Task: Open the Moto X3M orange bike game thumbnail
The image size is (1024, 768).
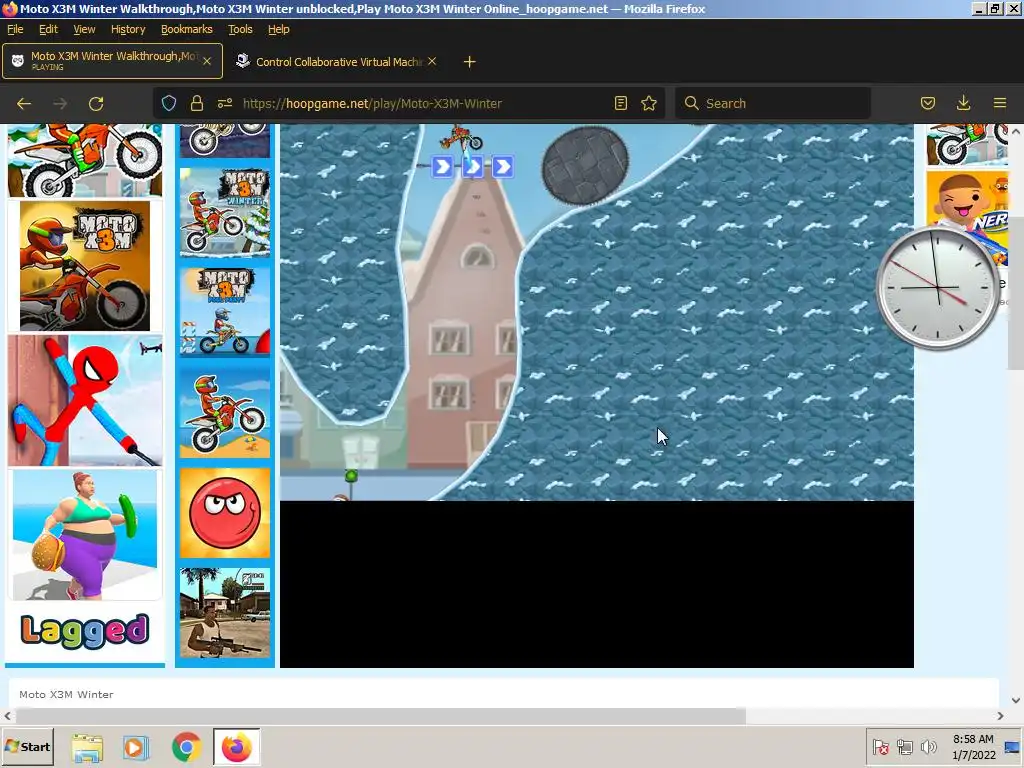Action: [85, 266]
